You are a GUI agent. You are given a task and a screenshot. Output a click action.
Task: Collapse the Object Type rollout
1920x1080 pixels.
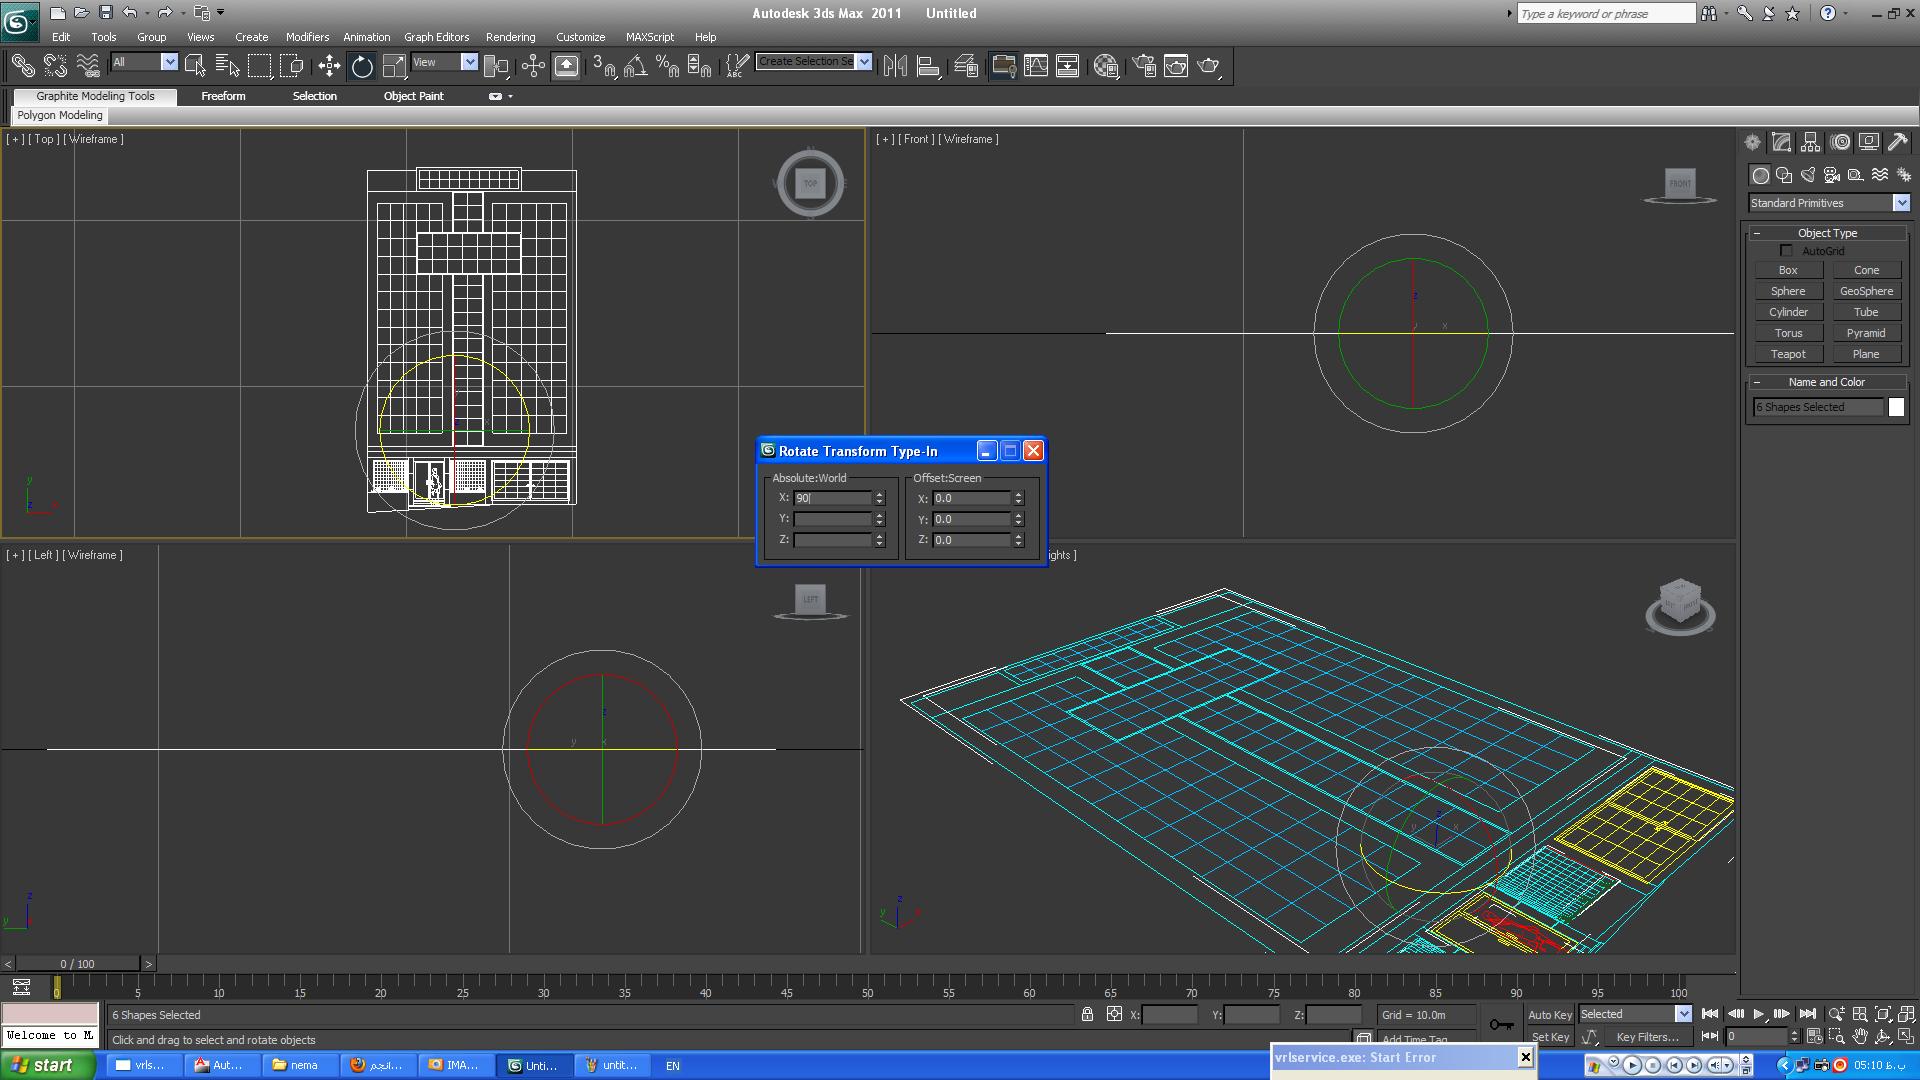tap(1757, 233)
